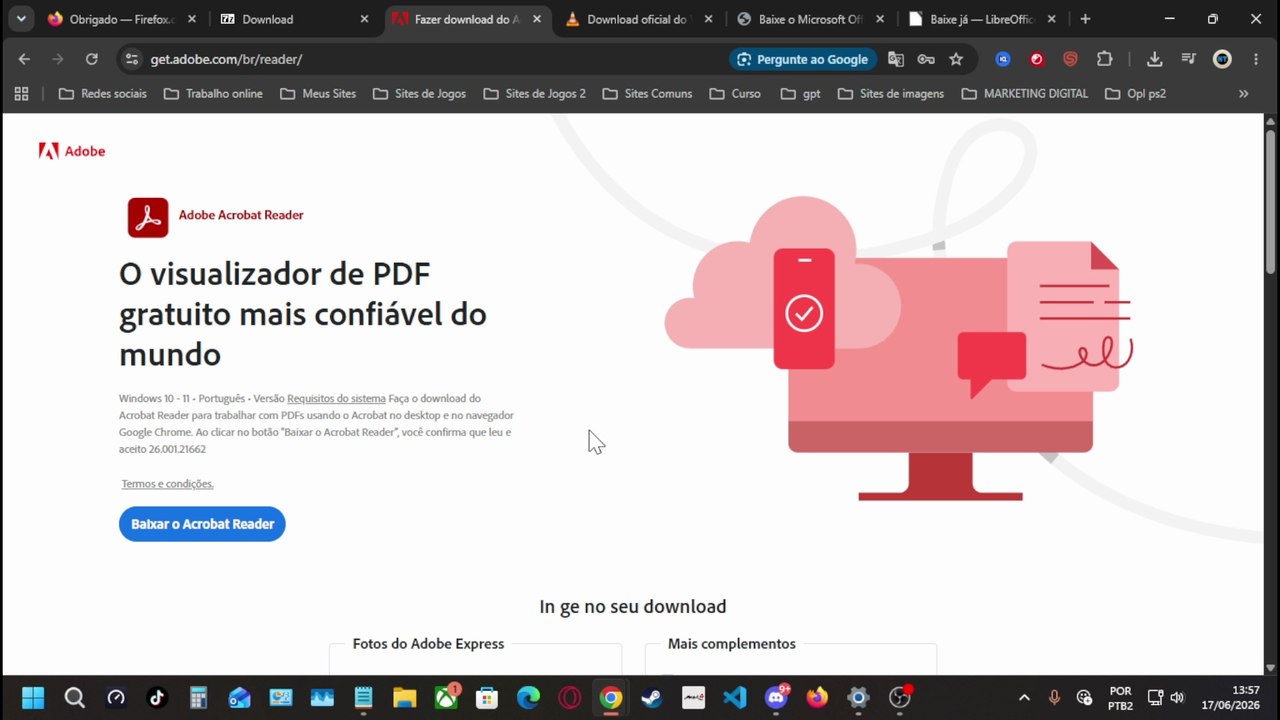Screen dimensions: 1280x720
Task: Open Steam from the taskbar
Action: tap(652, 697)
